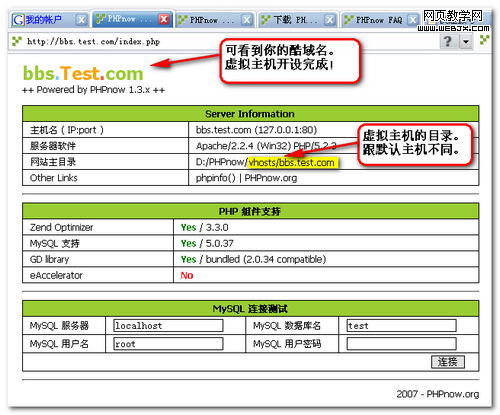Click the green icon right of address dropdown

pos(484,40)
